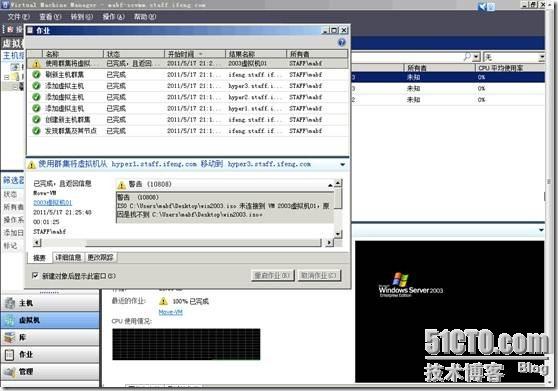Go to the 作业 view in navigation pane
Image resolution: width=558 pixels, height=391 pixels.
click(x=50, y=354)
